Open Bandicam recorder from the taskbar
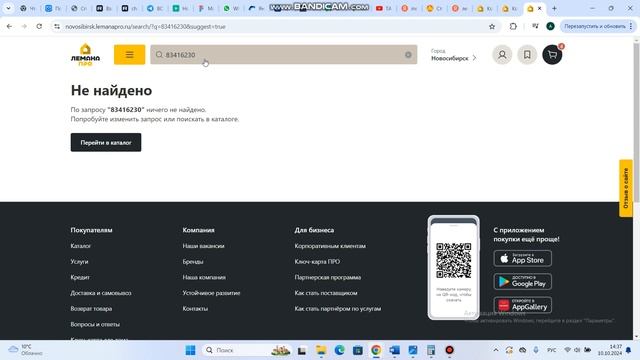 449,350
